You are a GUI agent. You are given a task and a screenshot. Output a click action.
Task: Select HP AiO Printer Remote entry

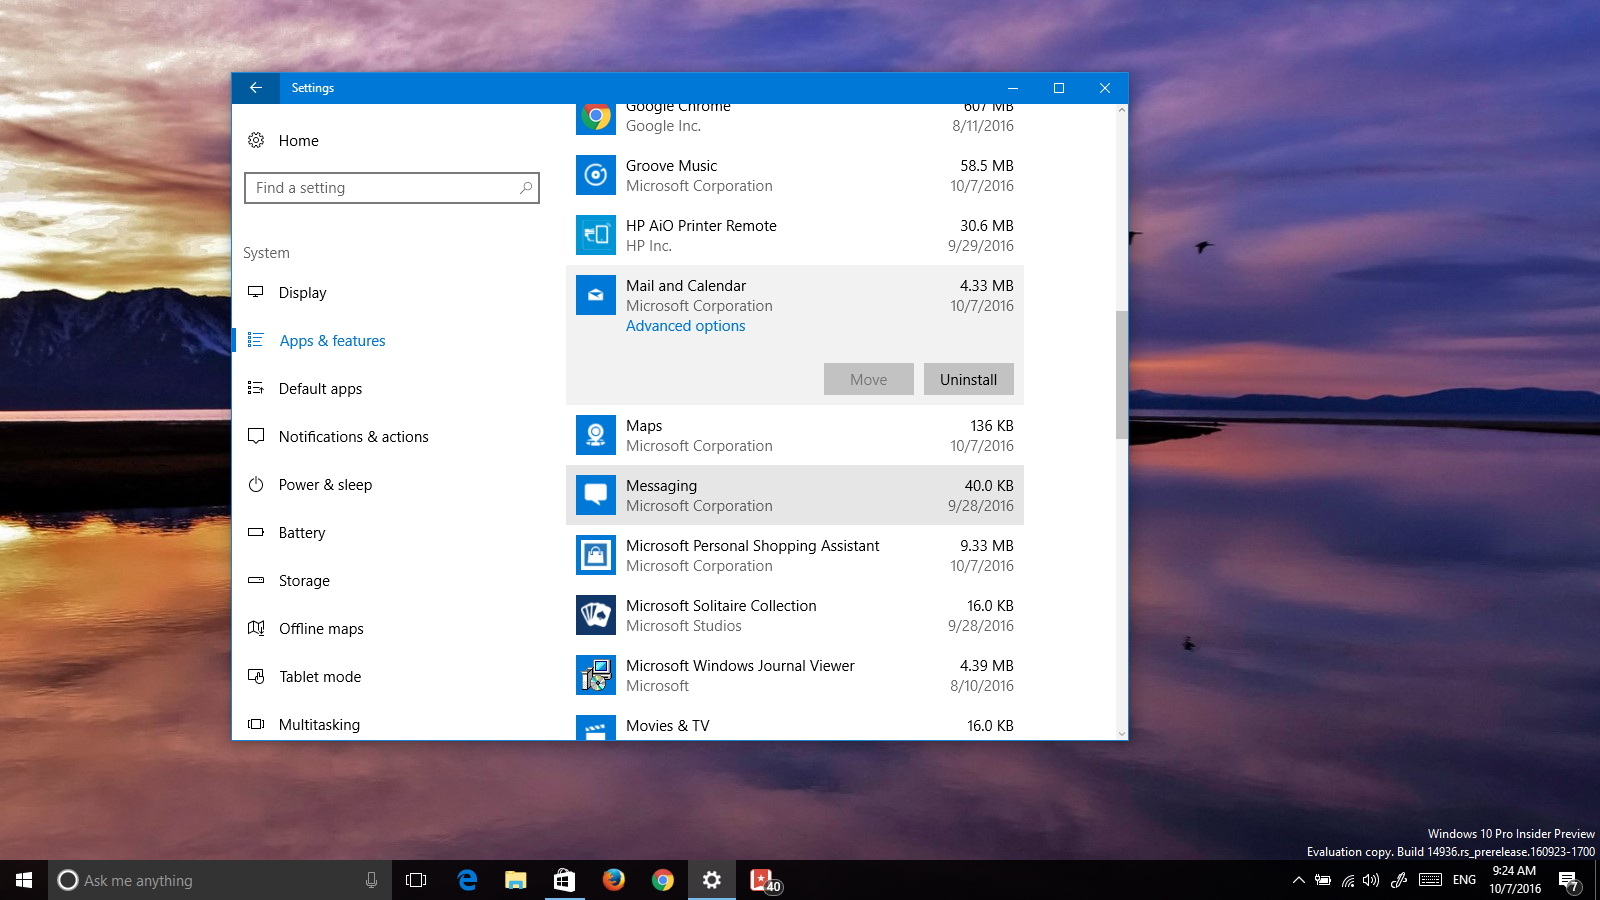[x=795, y=235]
